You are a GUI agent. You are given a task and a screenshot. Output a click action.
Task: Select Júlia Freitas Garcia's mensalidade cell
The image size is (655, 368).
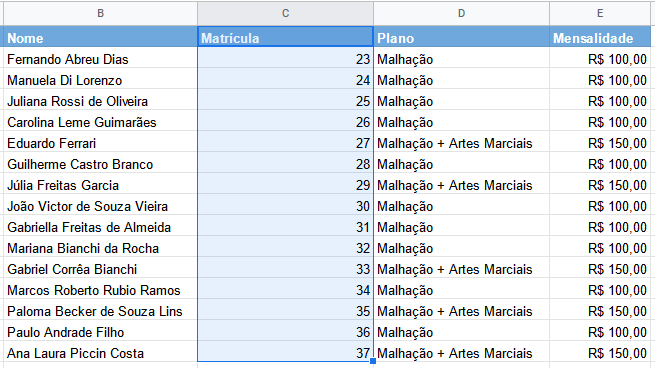[600, 185]
